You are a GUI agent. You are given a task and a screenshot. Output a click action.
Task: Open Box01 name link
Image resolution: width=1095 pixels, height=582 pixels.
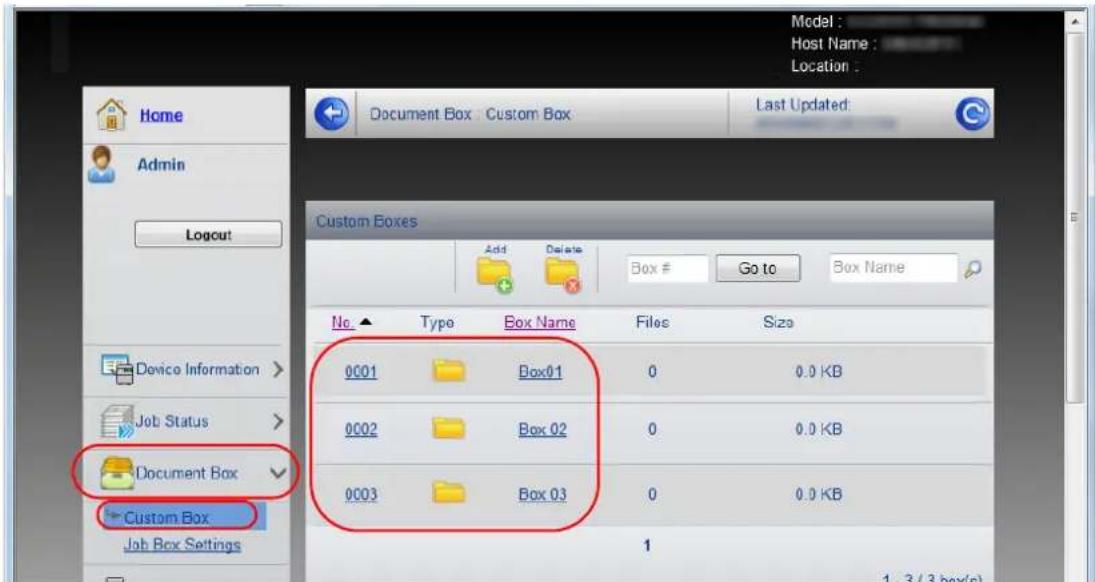[x=540, y=372]
